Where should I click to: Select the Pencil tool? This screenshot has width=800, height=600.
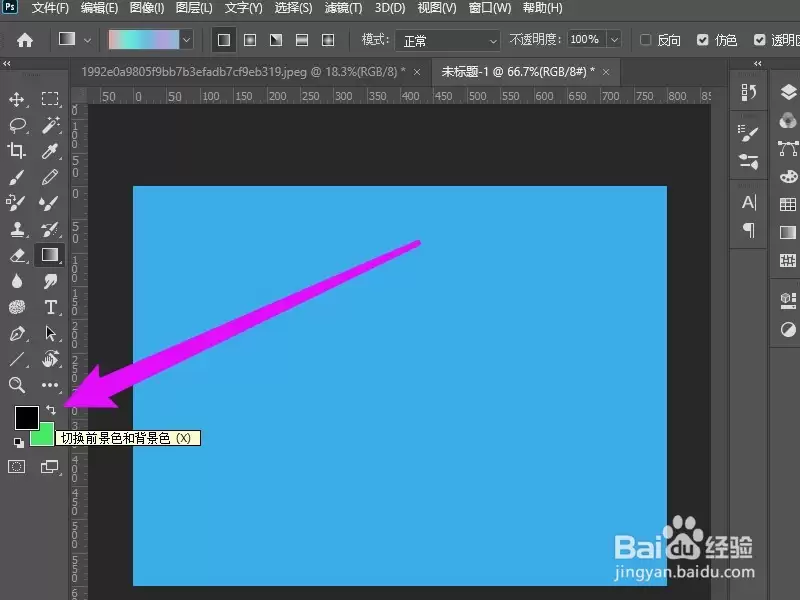pyautogui.click(x=50, y=177)
